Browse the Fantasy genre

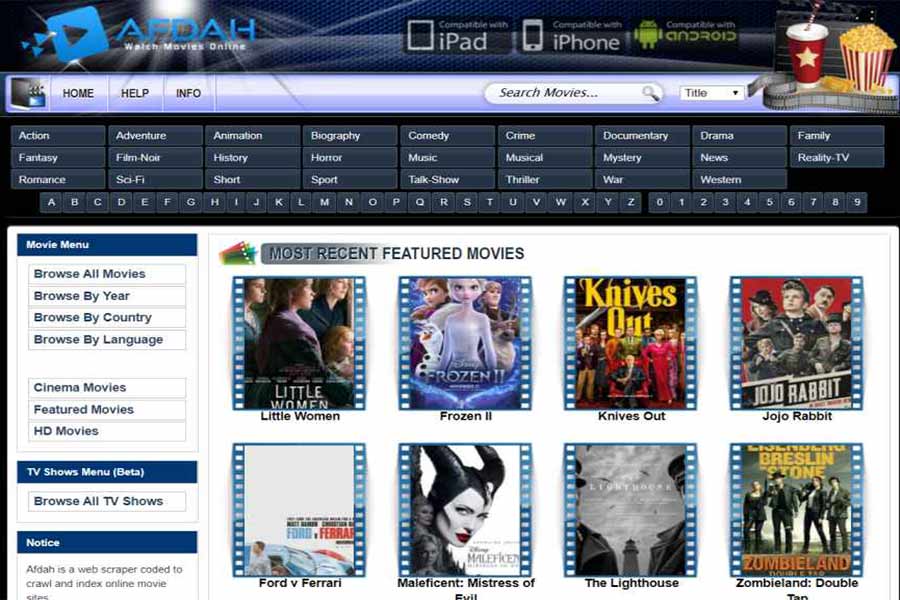[x=58, y=158]
